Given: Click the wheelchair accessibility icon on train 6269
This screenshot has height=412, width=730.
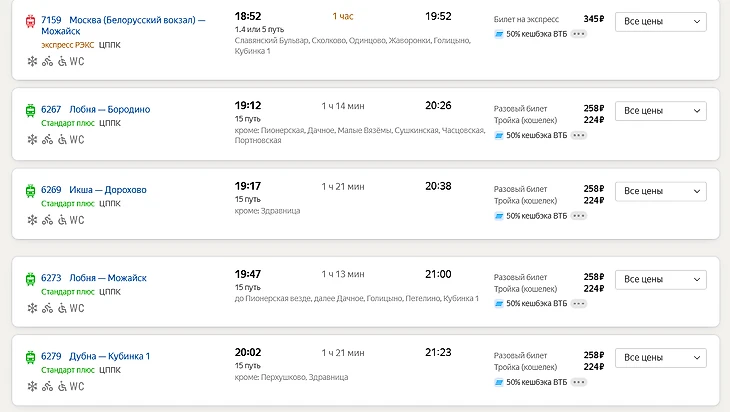Looking at the screenshot, I should click(x=62, y=220).
